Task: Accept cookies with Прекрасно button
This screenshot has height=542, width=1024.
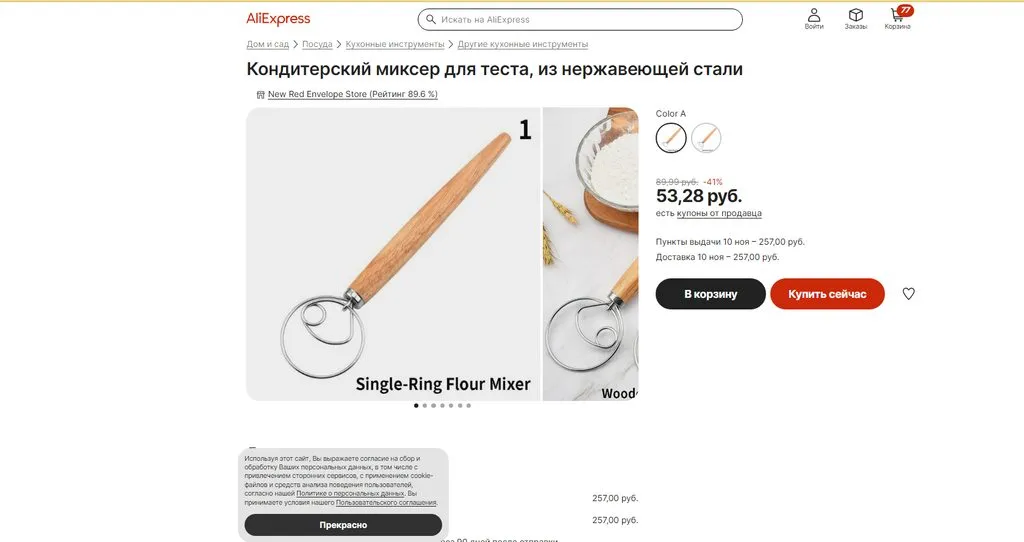Action: tap(343, 525)
